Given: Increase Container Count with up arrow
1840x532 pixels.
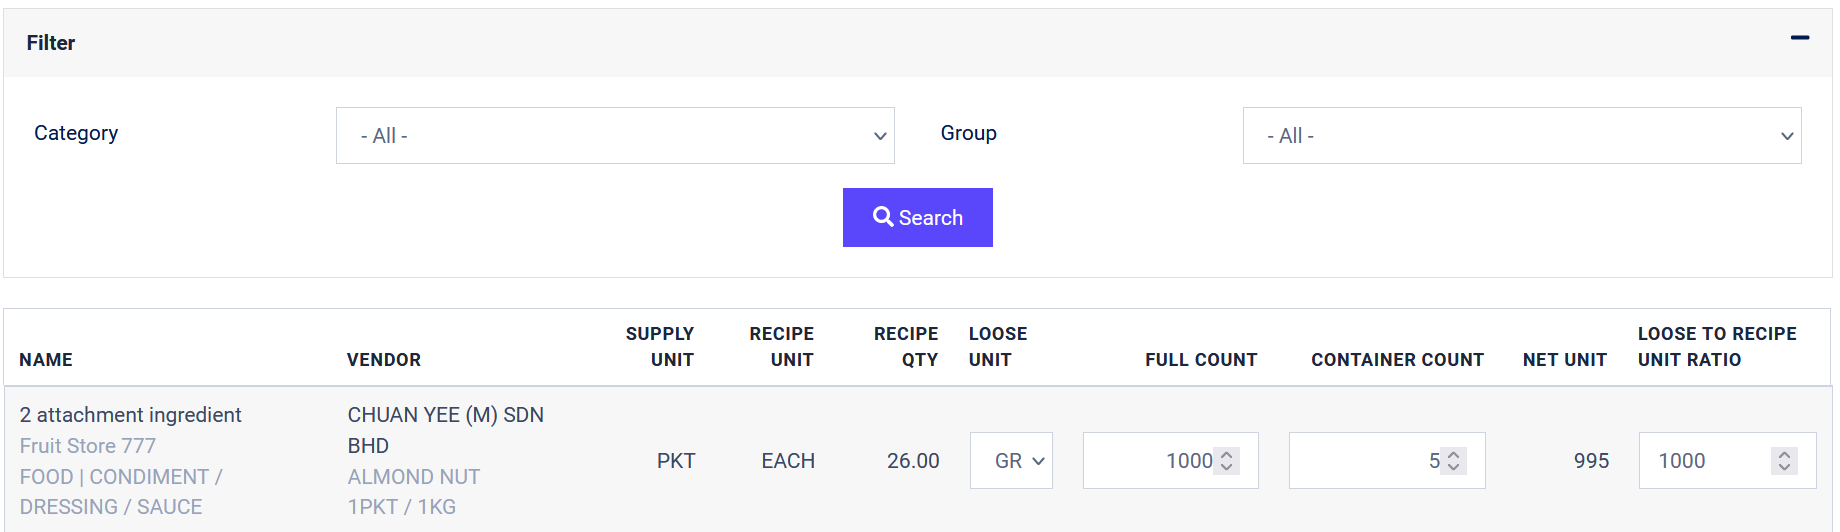Looking at the screenshot, I should [1454, 454].
